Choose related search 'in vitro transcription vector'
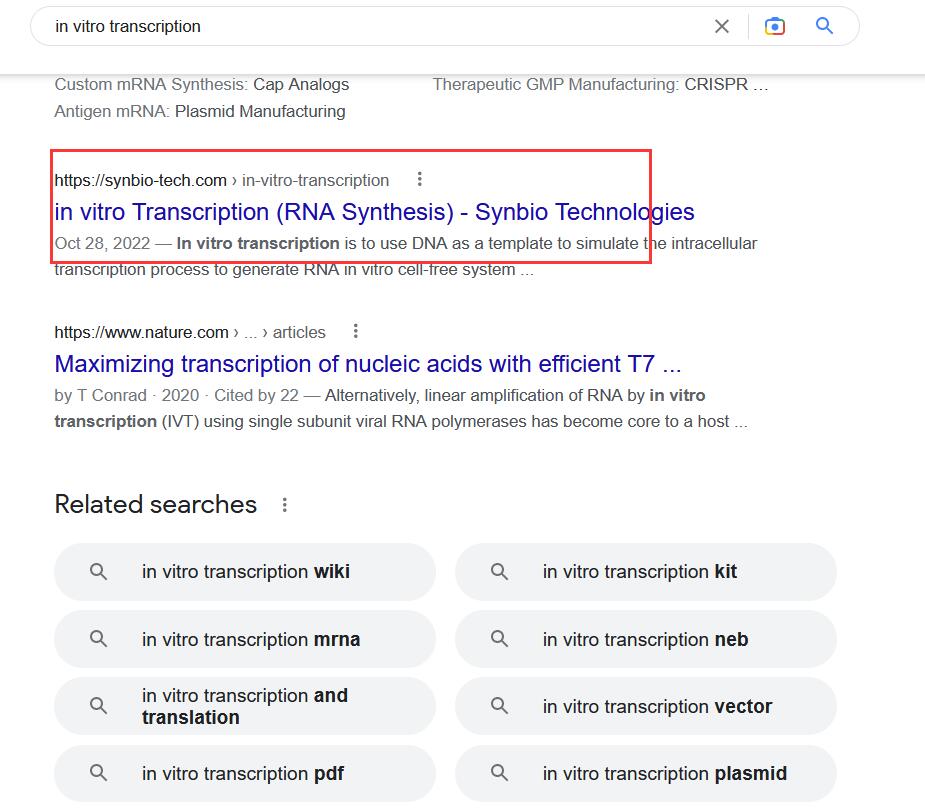925x808 pixels. (657, 706)
